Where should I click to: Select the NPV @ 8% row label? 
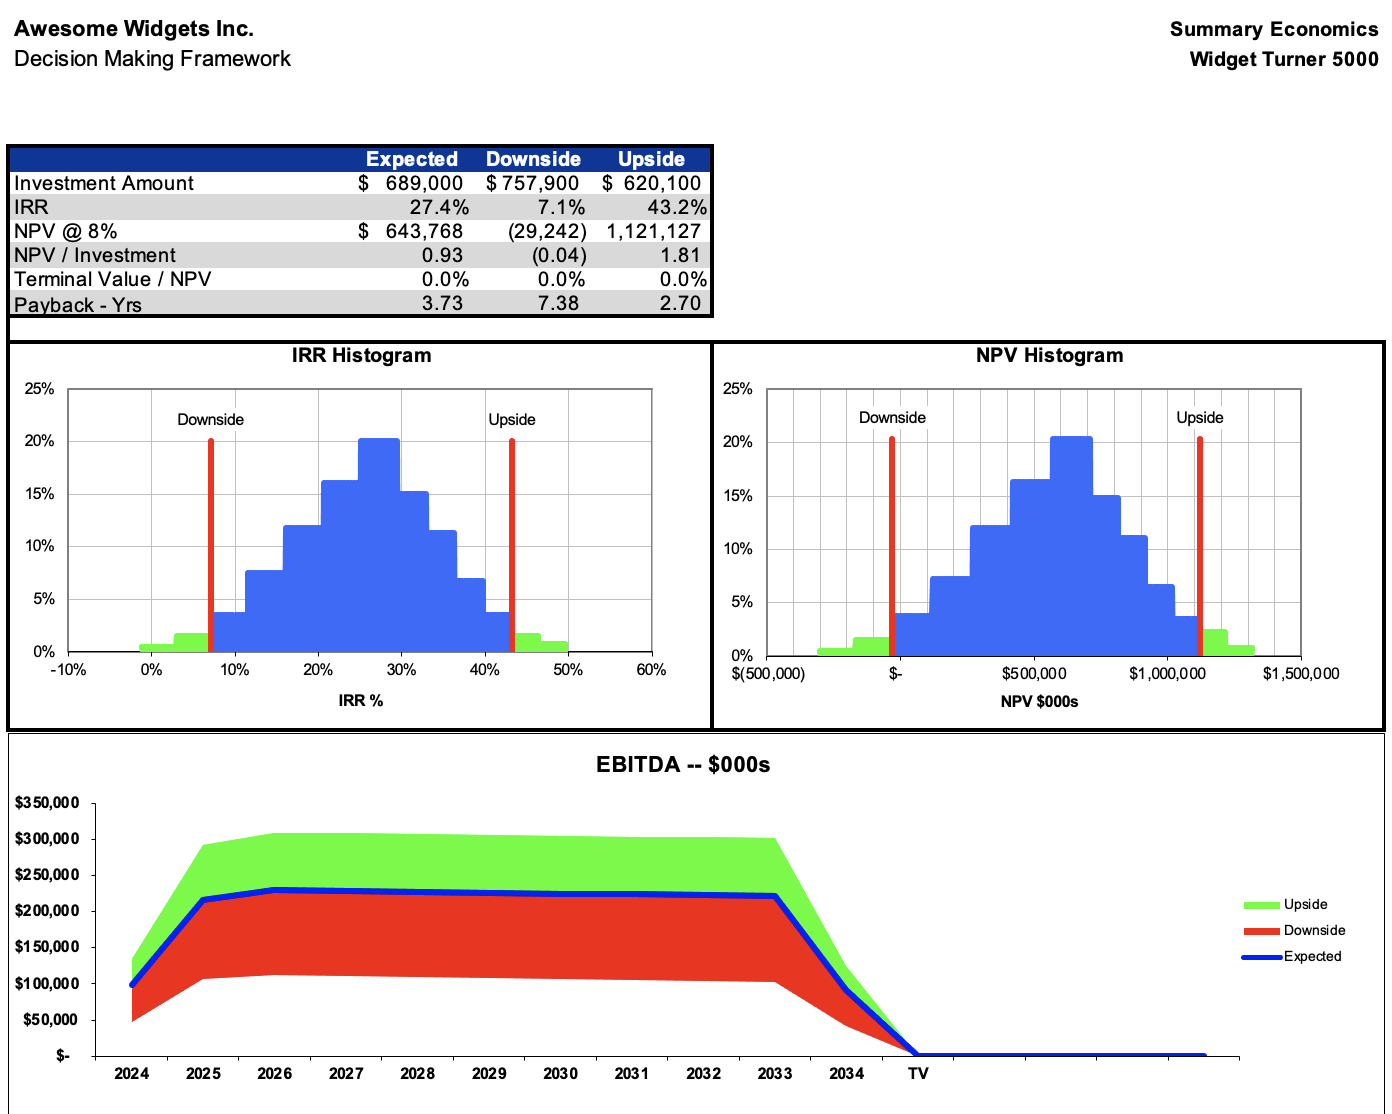point(65,231)
